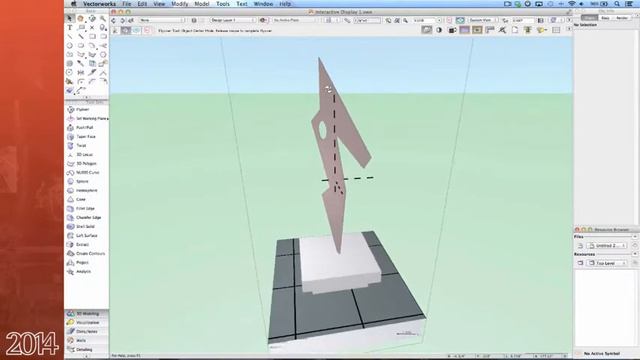Screen dimensions: 640x360
Task: Open the Untitled 2 files dropdown in Resource Browser
Action: click(607, 245)
